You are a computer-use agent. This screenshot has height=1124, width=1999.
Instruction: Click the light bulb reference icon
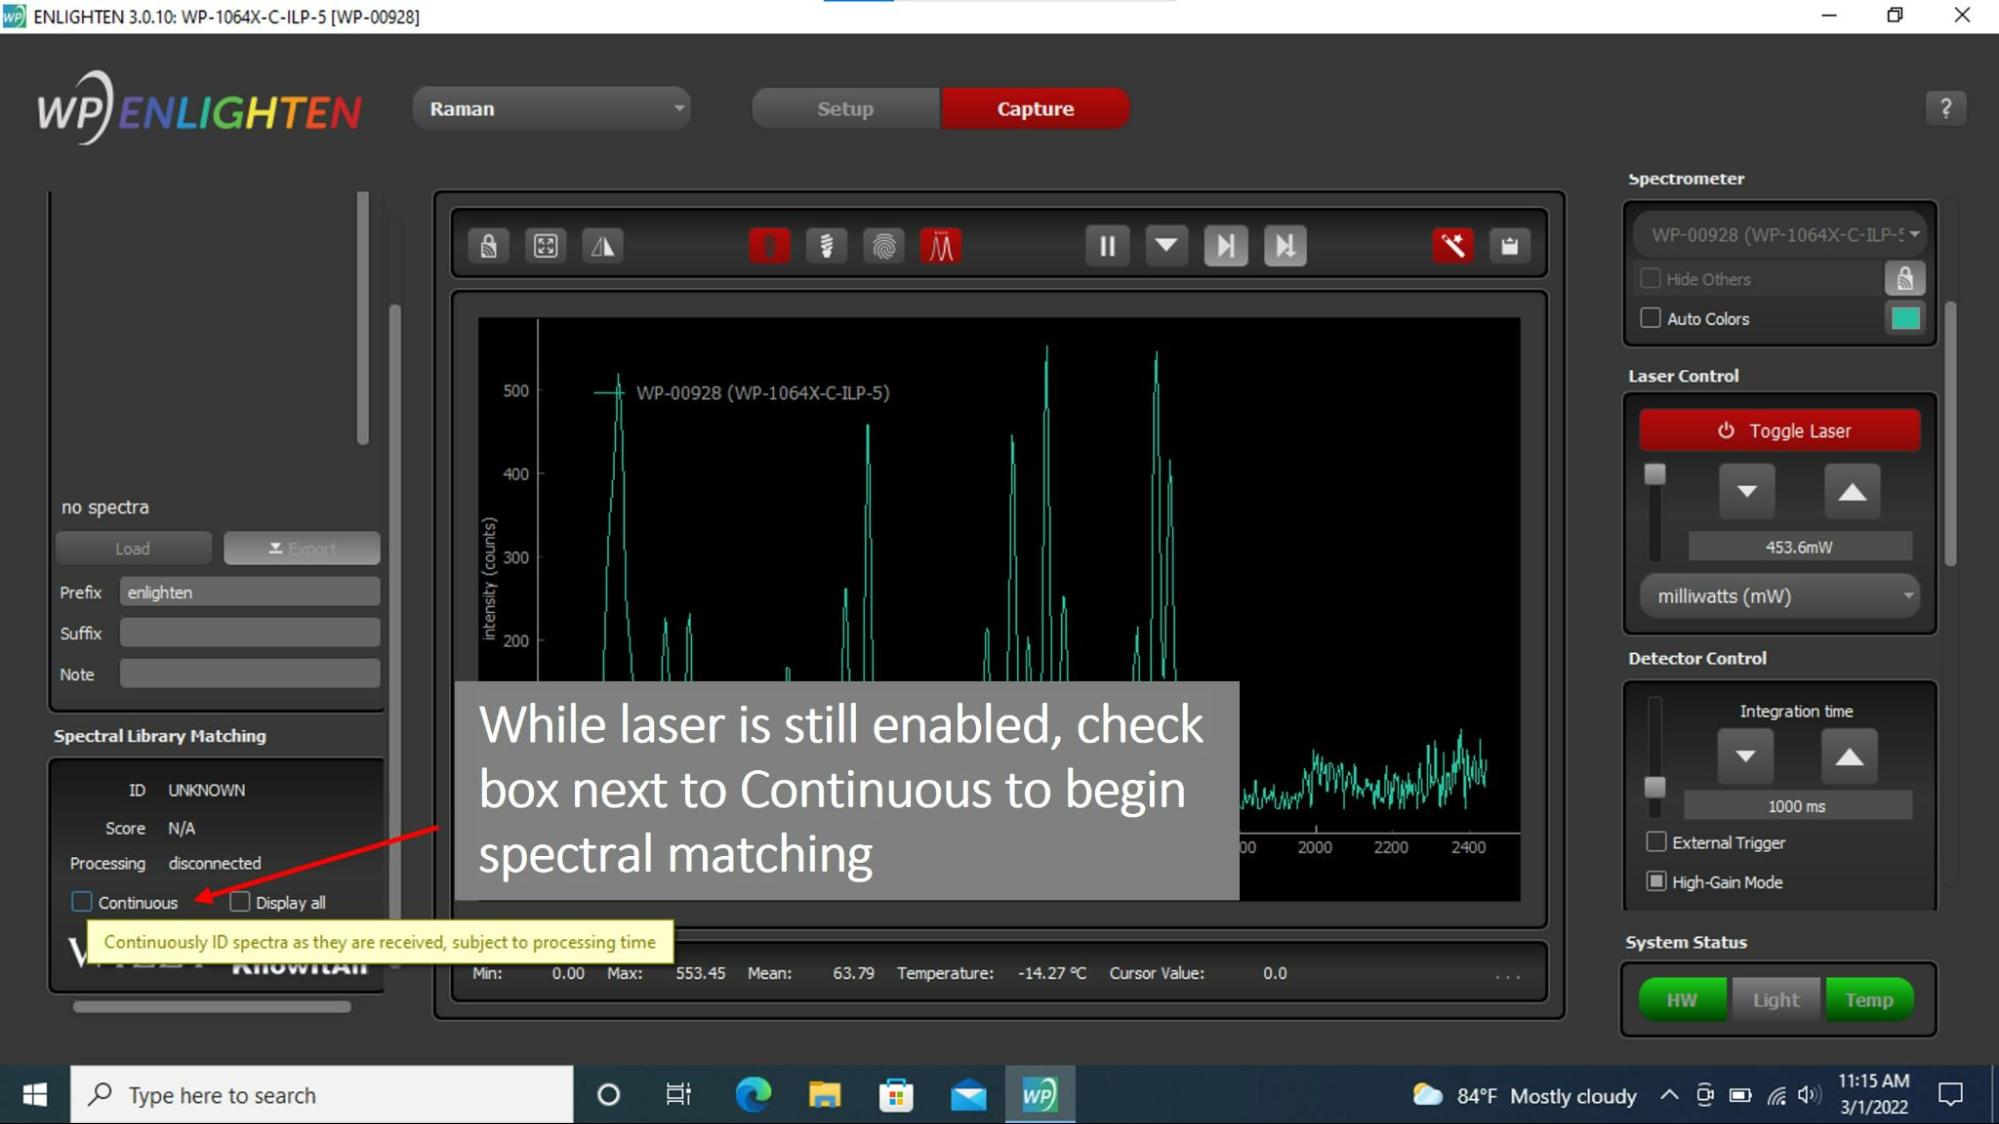826,246
